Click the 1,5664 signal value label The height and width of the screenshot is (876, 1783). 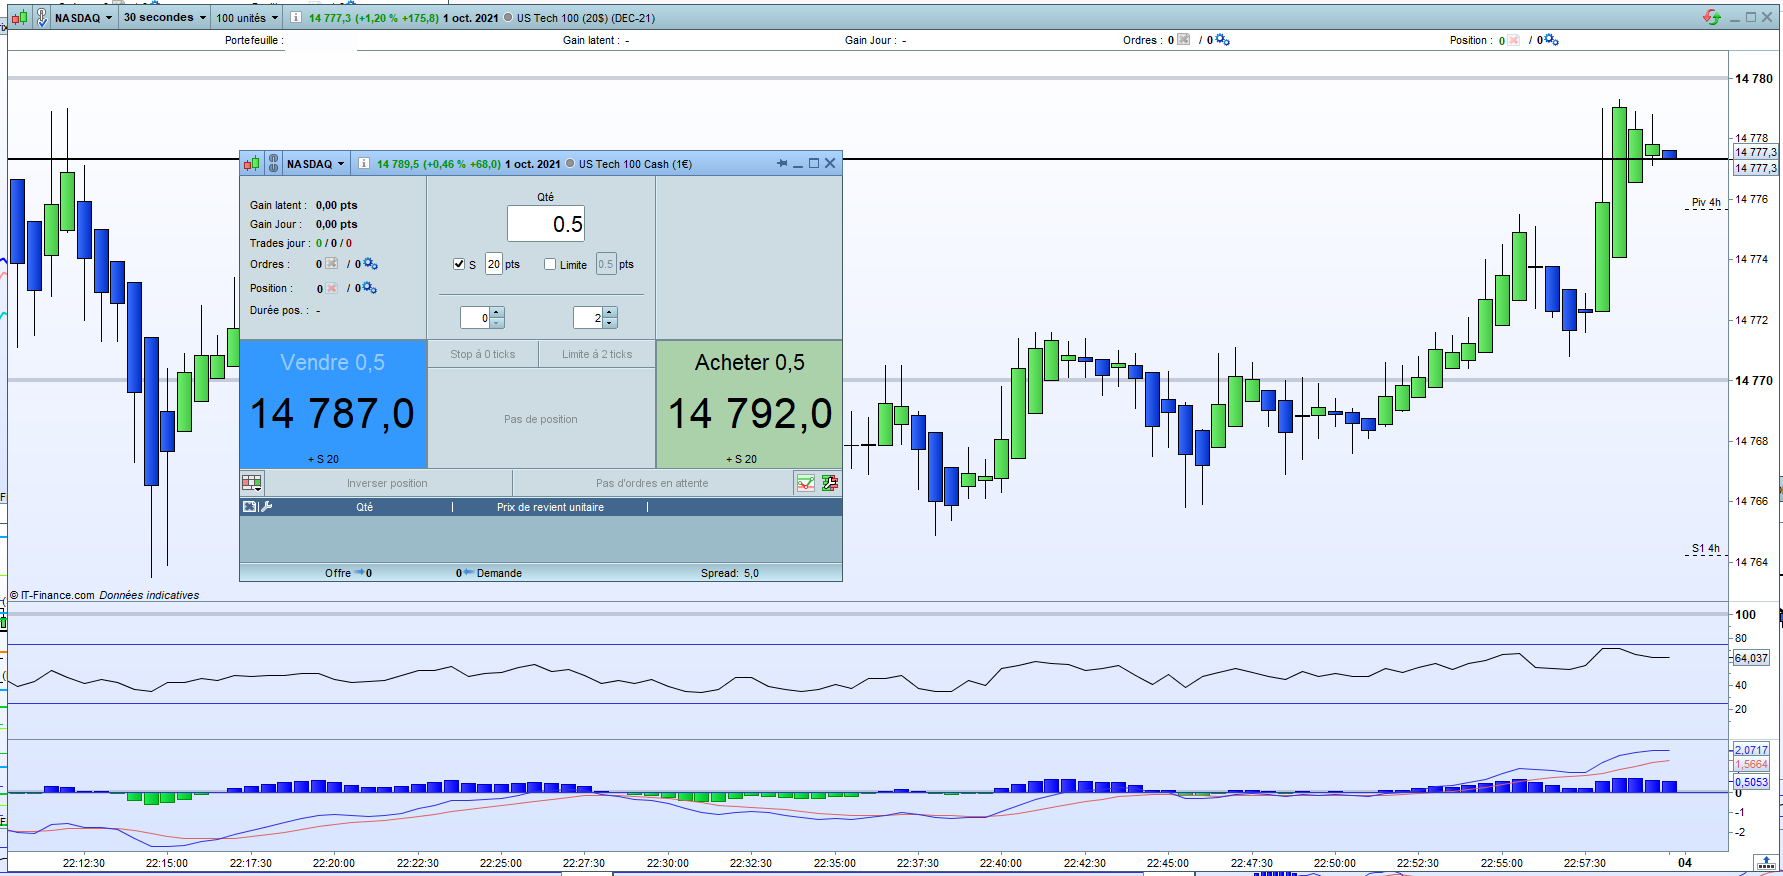(x=1751, y=764)
